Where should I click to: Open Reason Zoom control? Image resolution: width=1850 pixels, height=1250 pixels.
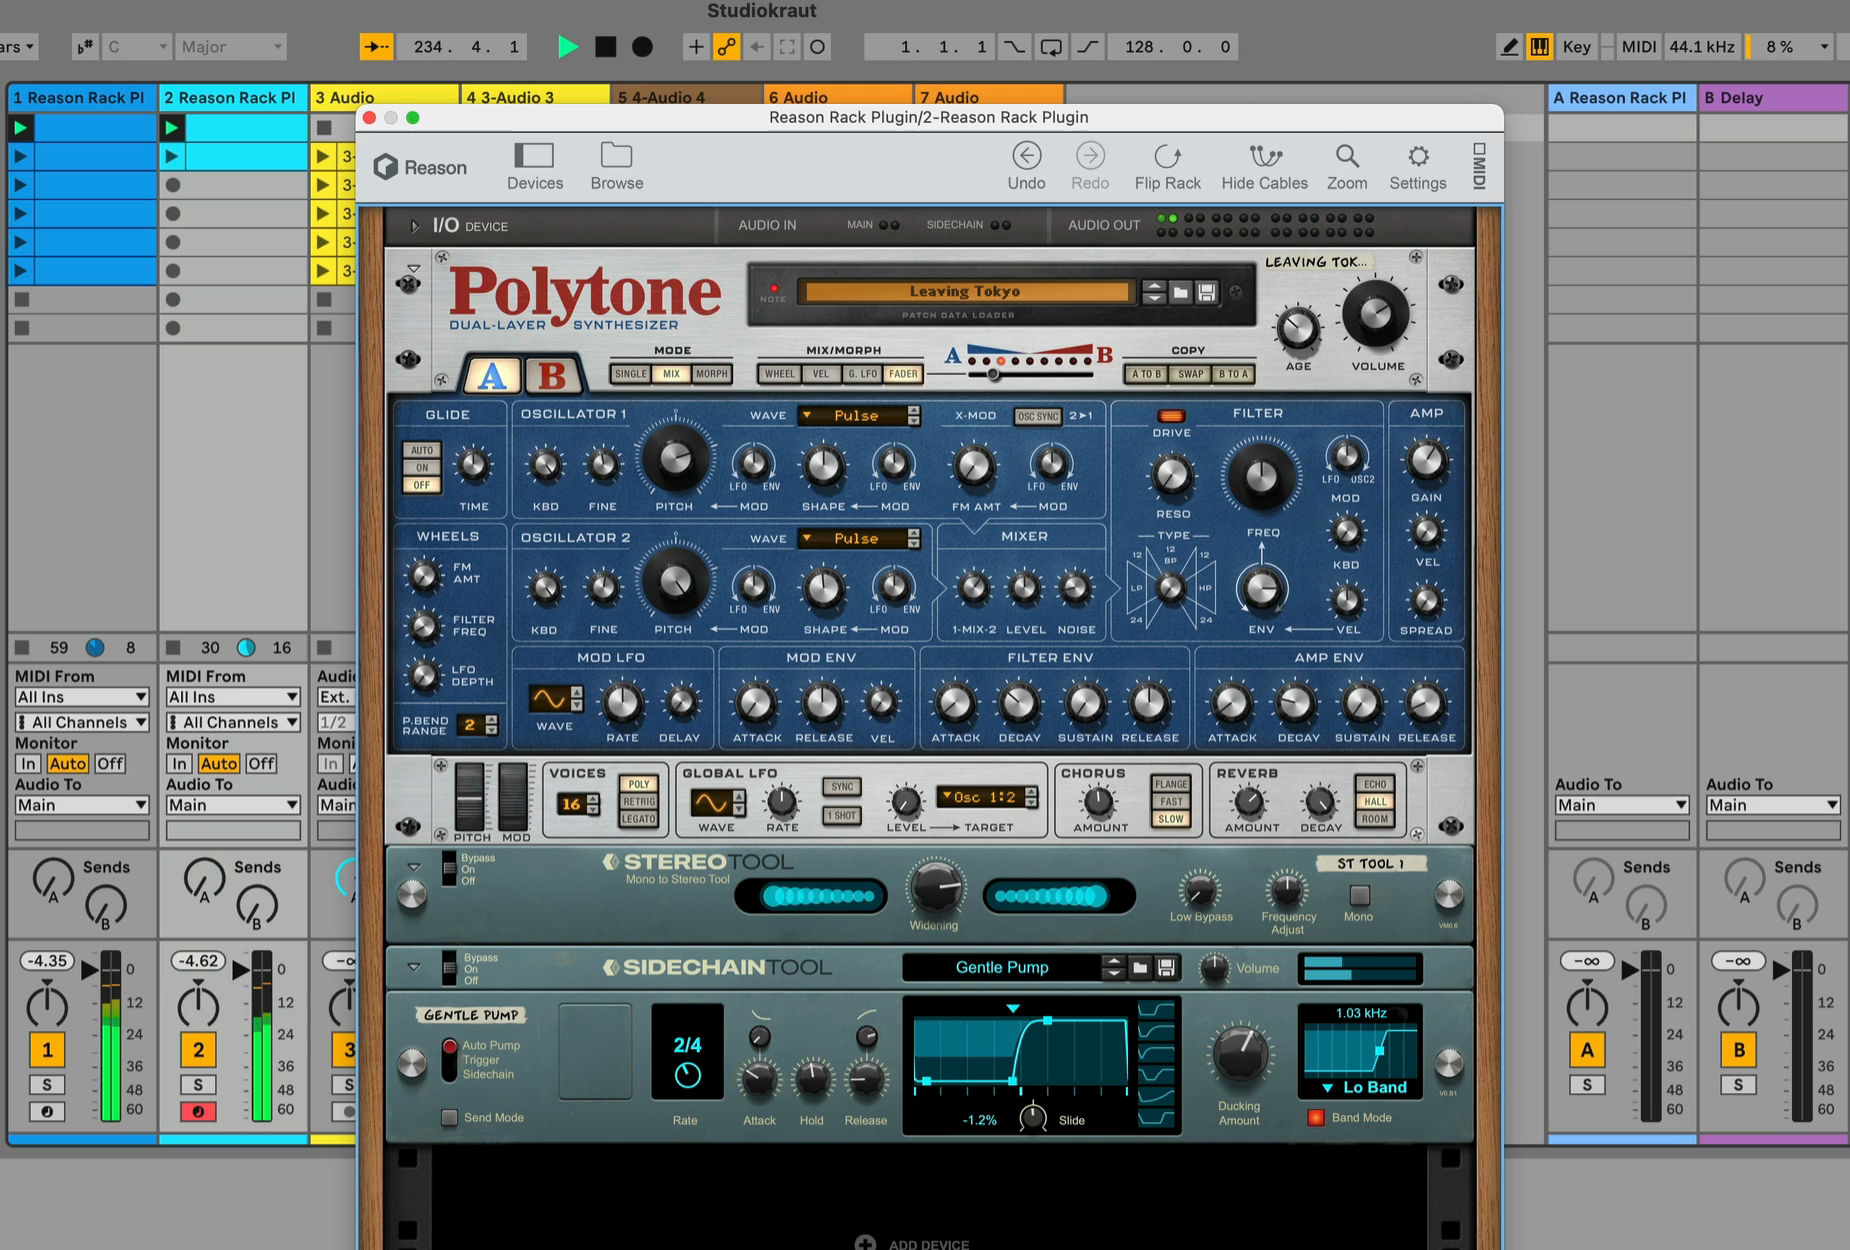(x=1346, y=166)
